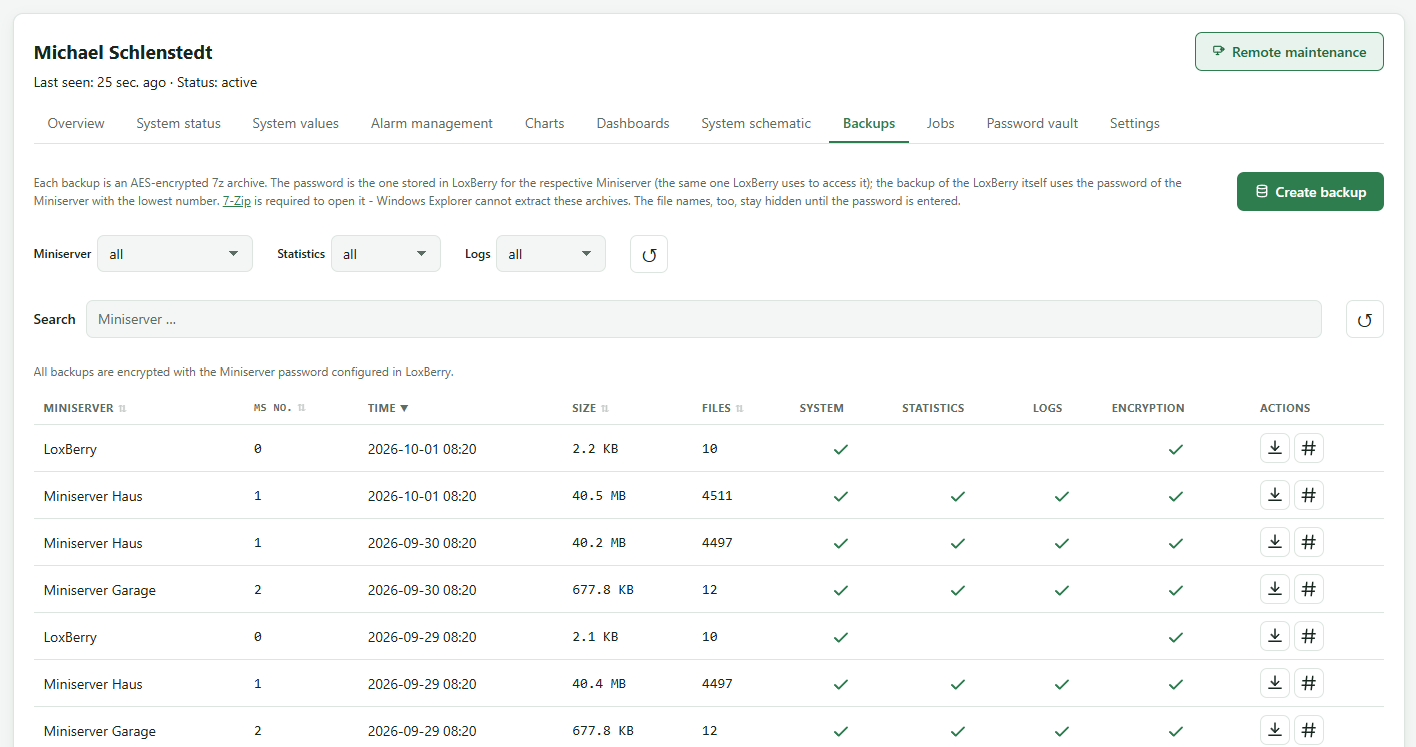Open the Dashboards tab
The height and width of the screenshot is (747, 1416).
(x=633, y=123)
